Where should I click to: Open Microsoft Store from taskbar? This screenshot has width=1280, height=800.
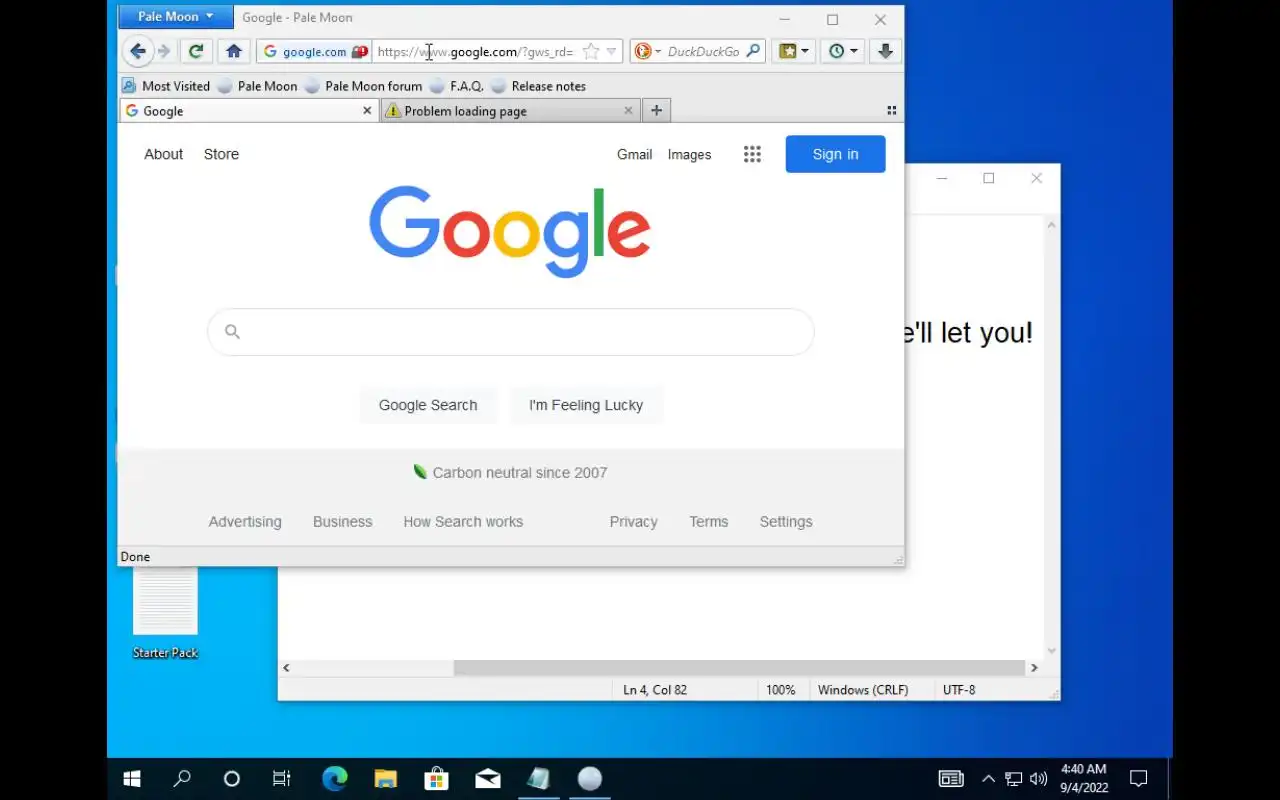pyautogui.click(x=437, y=779)
